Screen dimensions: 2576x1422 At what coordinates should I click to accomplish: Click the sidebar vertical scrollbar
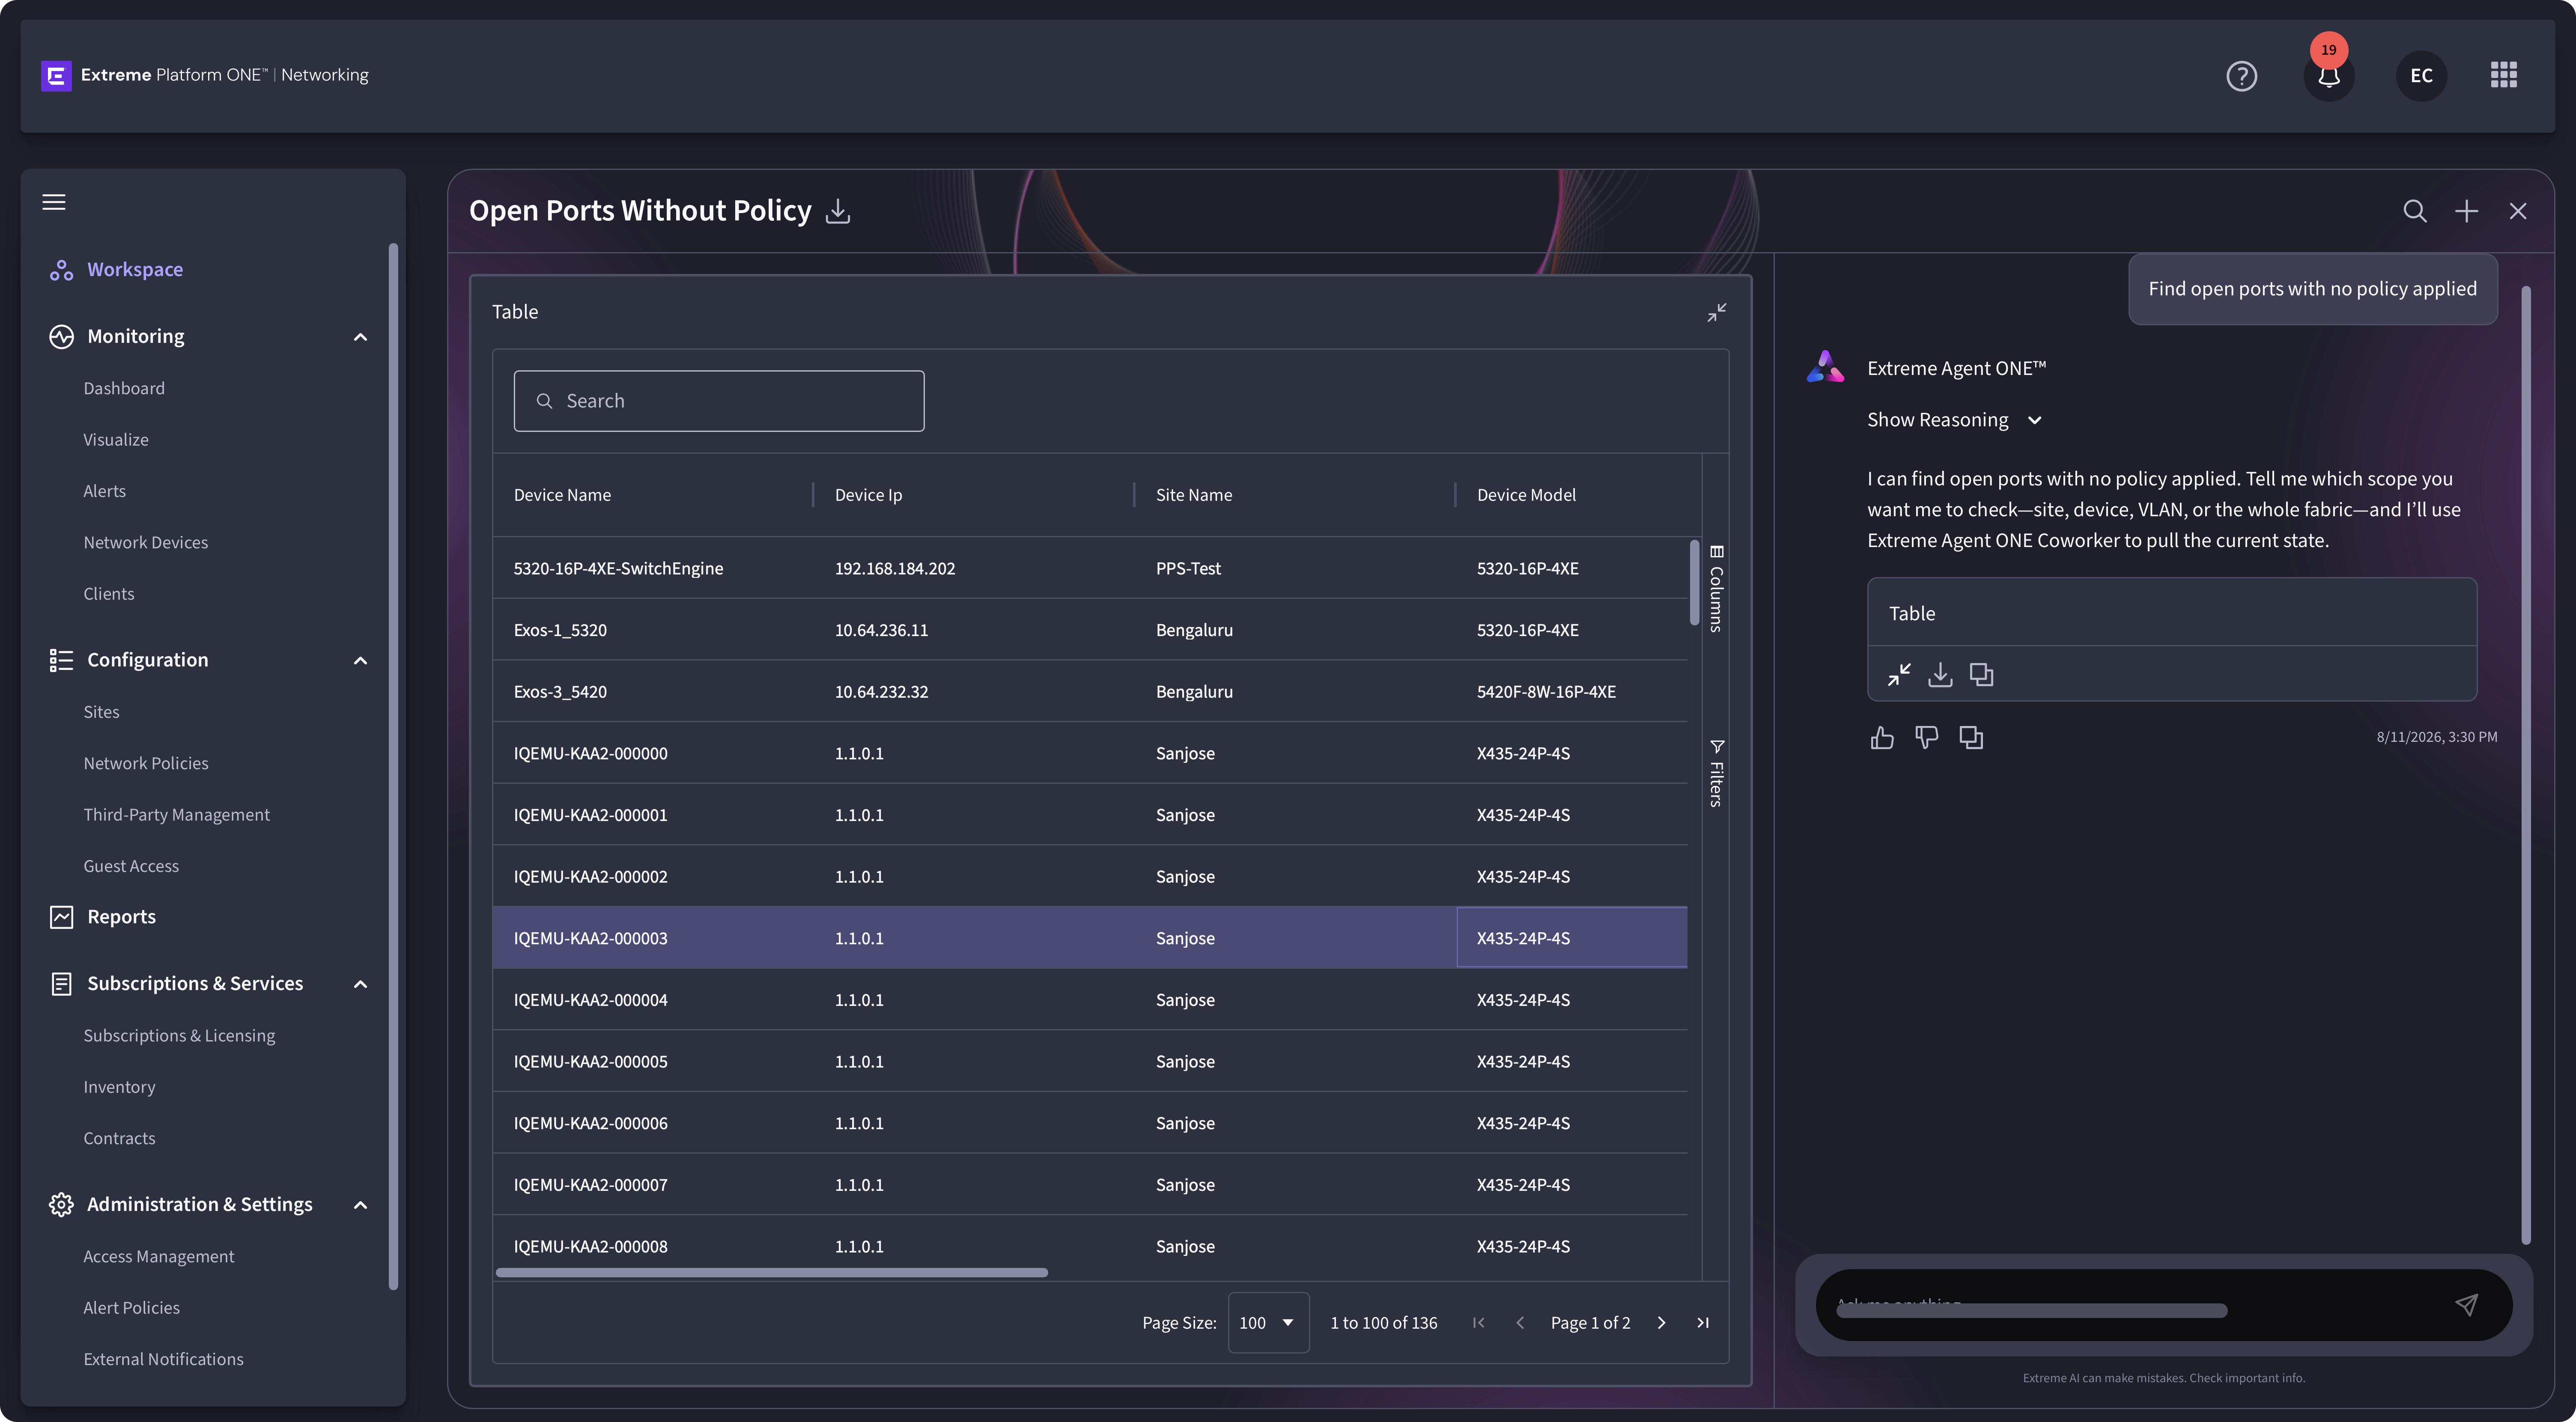[393, 767]
